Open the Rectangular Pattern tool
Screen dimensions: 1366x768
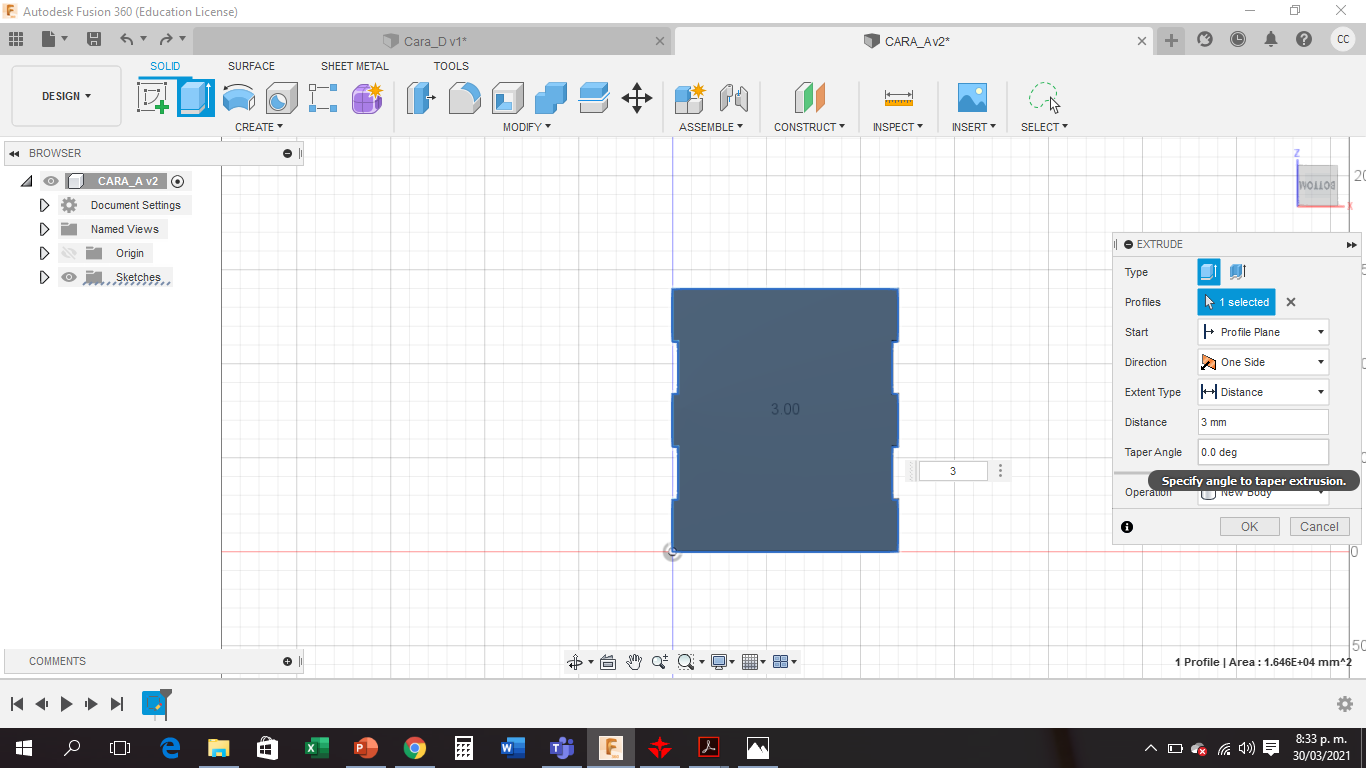[x=323, y=98]
